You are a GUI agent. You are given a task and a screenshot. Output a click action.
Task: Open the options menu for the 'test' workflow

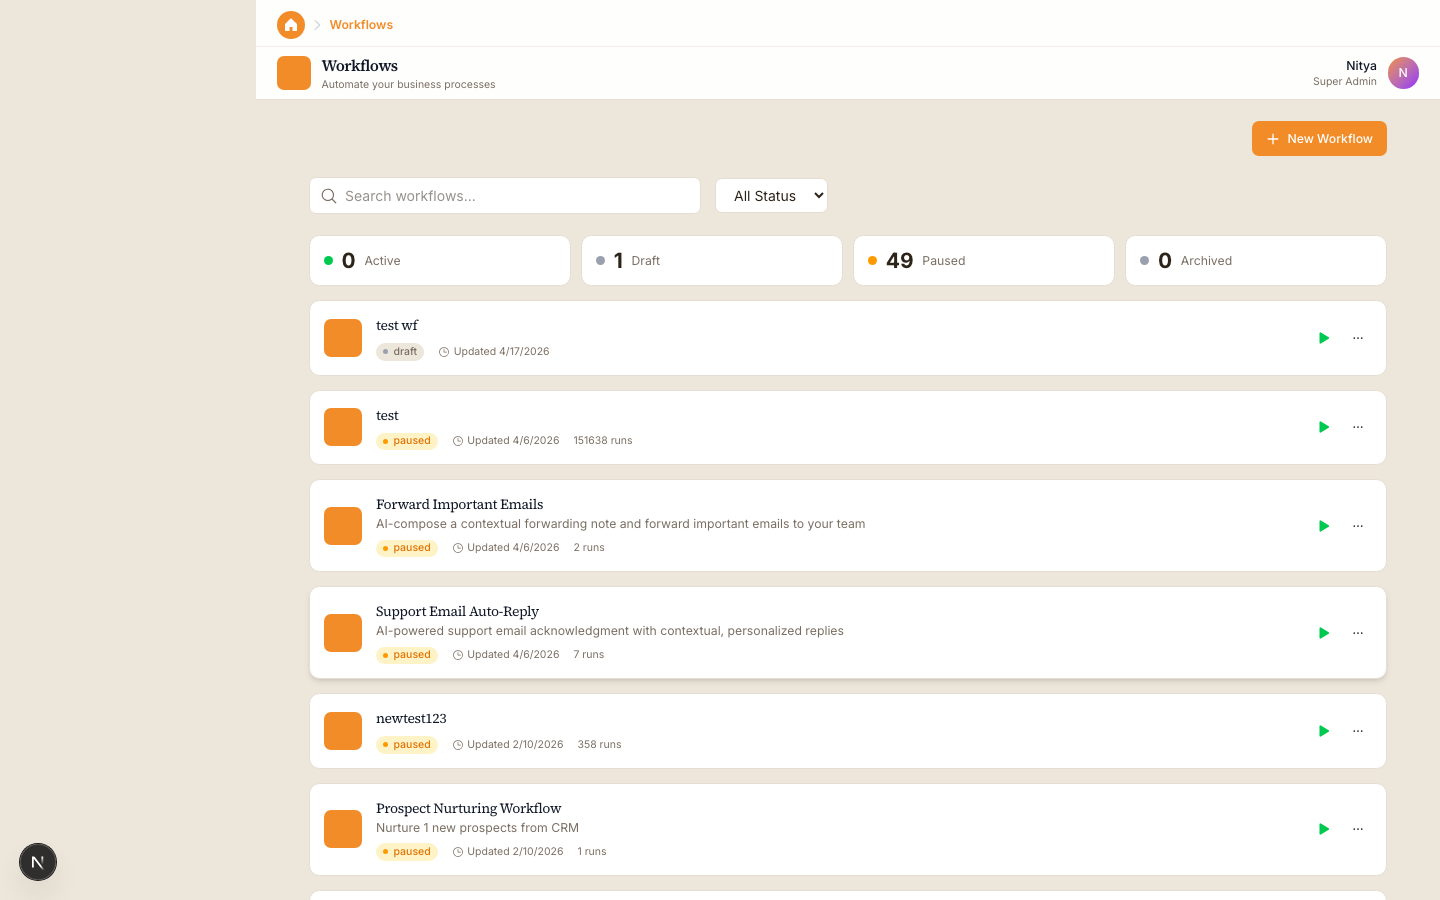tap(1358, 427)
